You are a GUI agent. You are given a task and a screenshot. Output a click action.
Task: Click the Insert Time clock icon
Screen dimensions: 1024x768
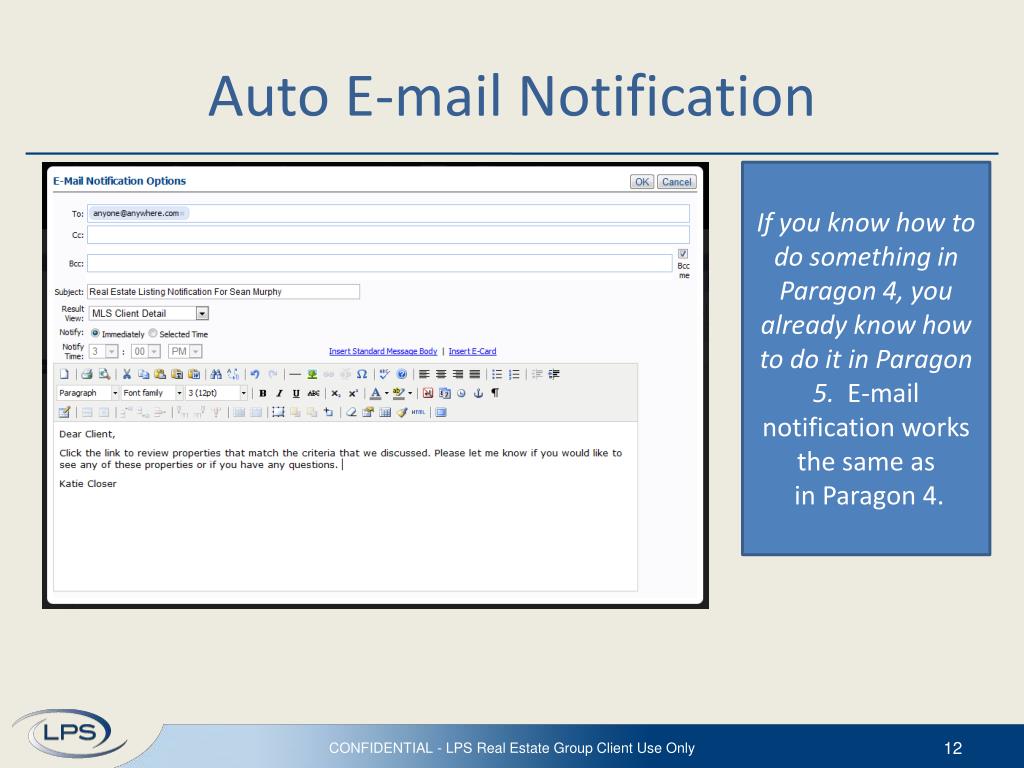461,393
